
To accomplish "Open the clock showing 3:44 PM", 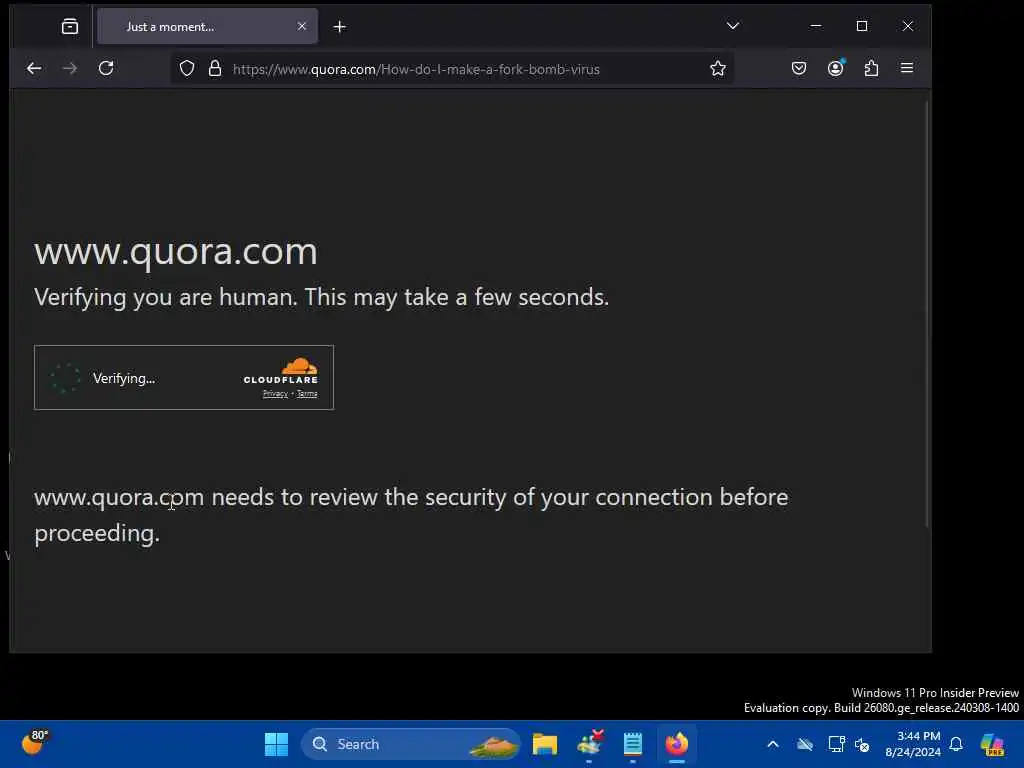I will pos(912,744).
